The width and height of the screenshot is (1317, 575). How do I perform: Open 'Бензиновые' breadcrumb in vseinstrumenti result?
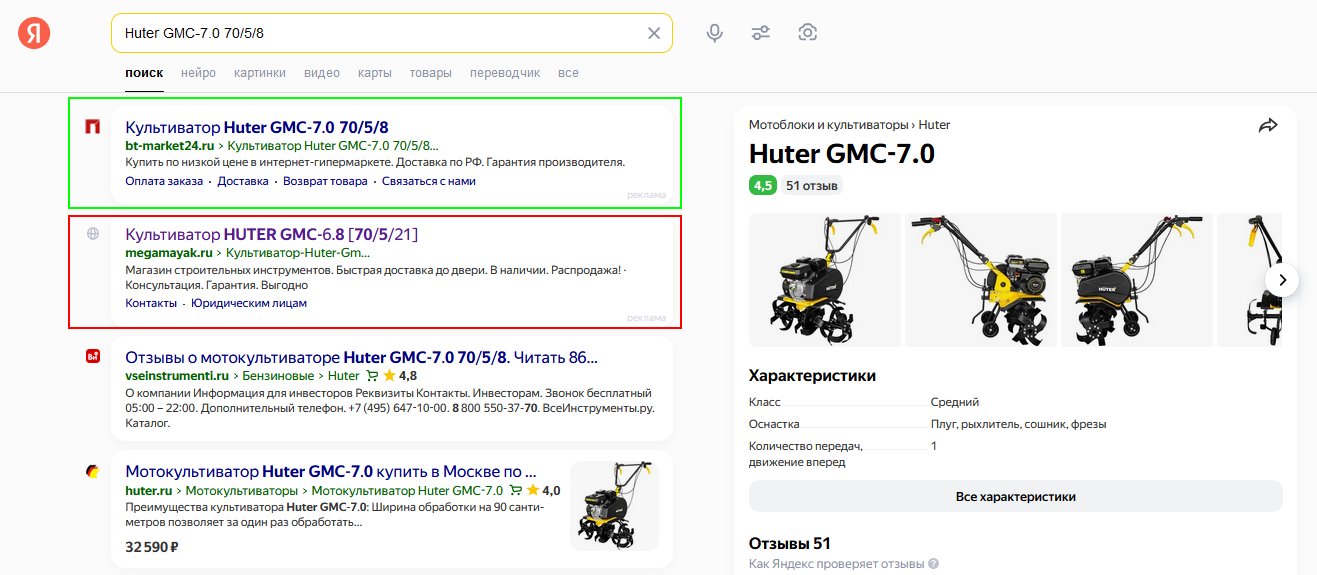pos(279,376)
